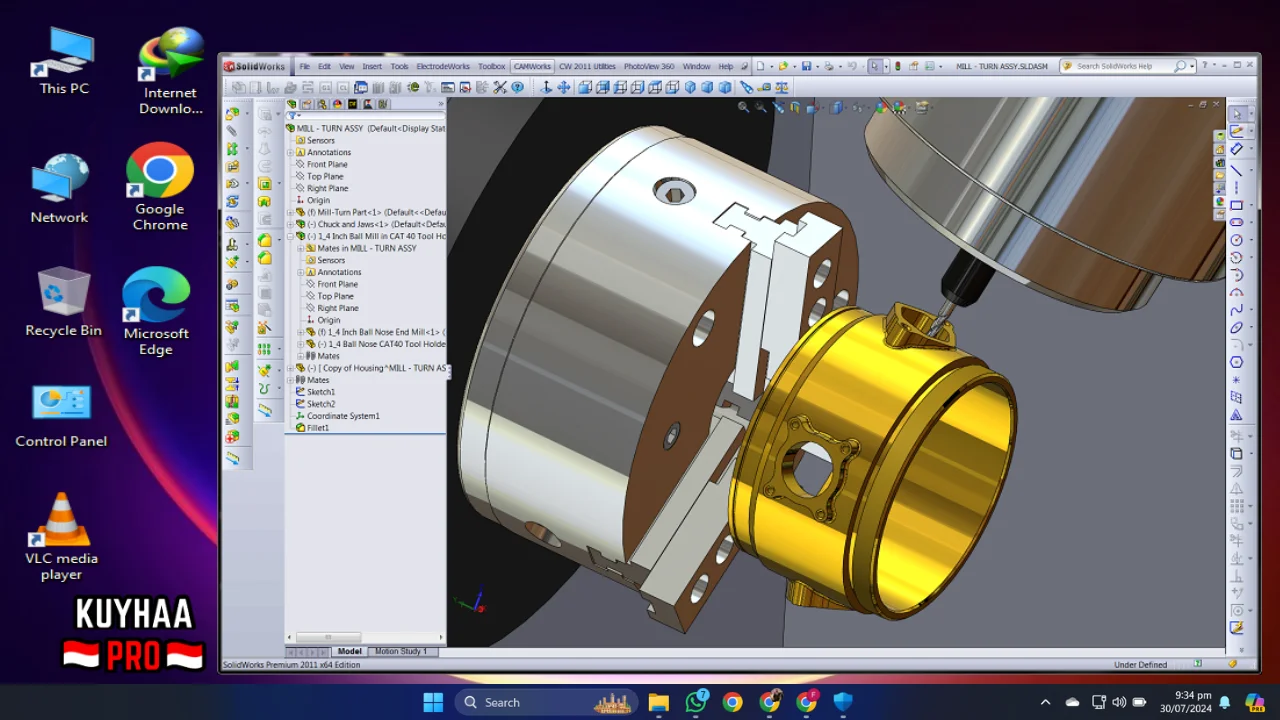The image size is (1280, 720).
Task: Expand the Mill-Turn Part<1> component
Action: 291,212
